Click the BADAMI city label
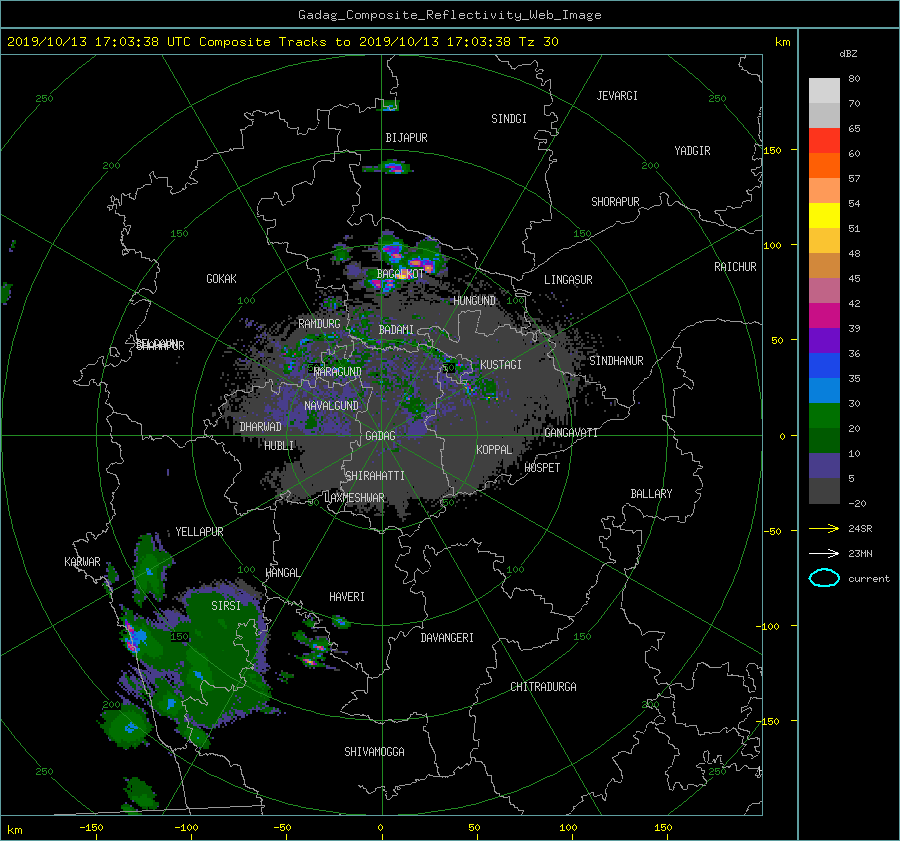 tap(396, 330)
